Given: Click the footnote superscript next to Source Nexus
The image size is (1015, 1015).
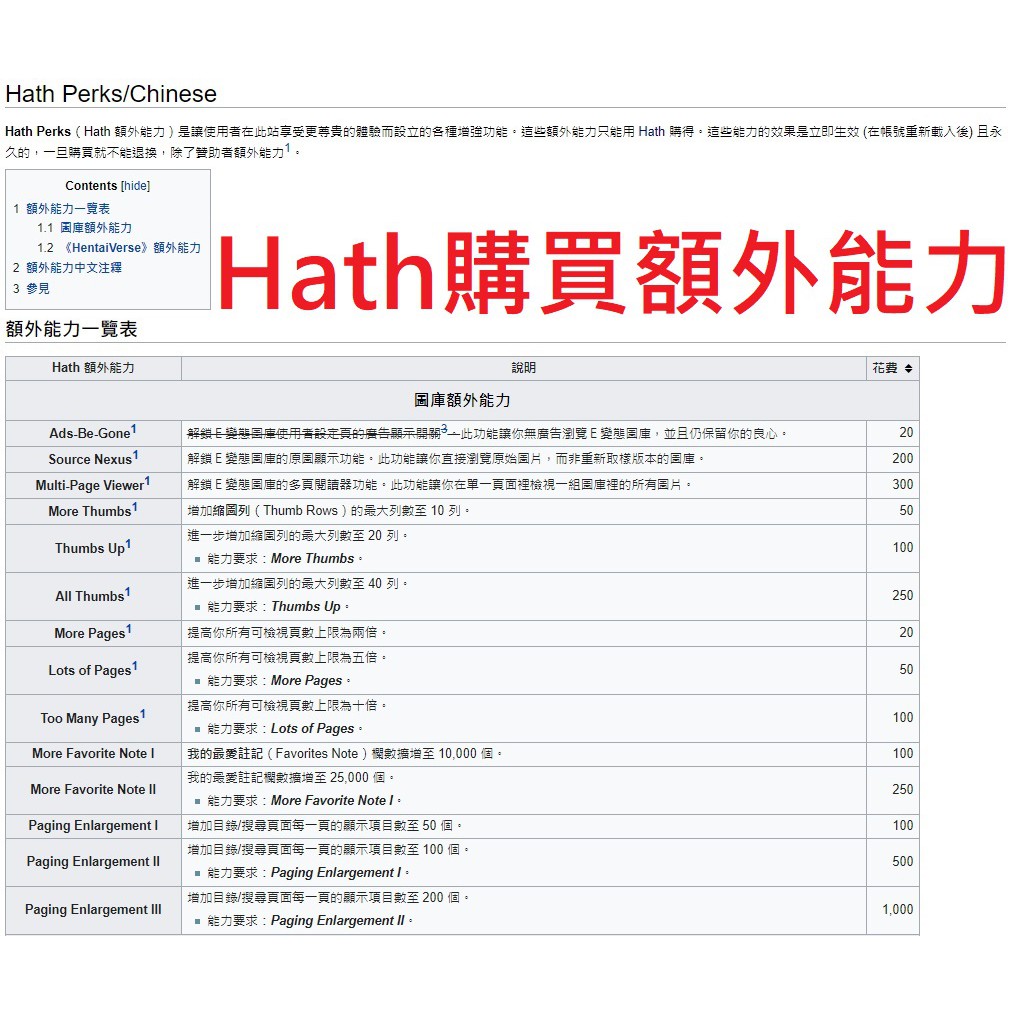Looking at the screenshot, I should tap(136, 455).
